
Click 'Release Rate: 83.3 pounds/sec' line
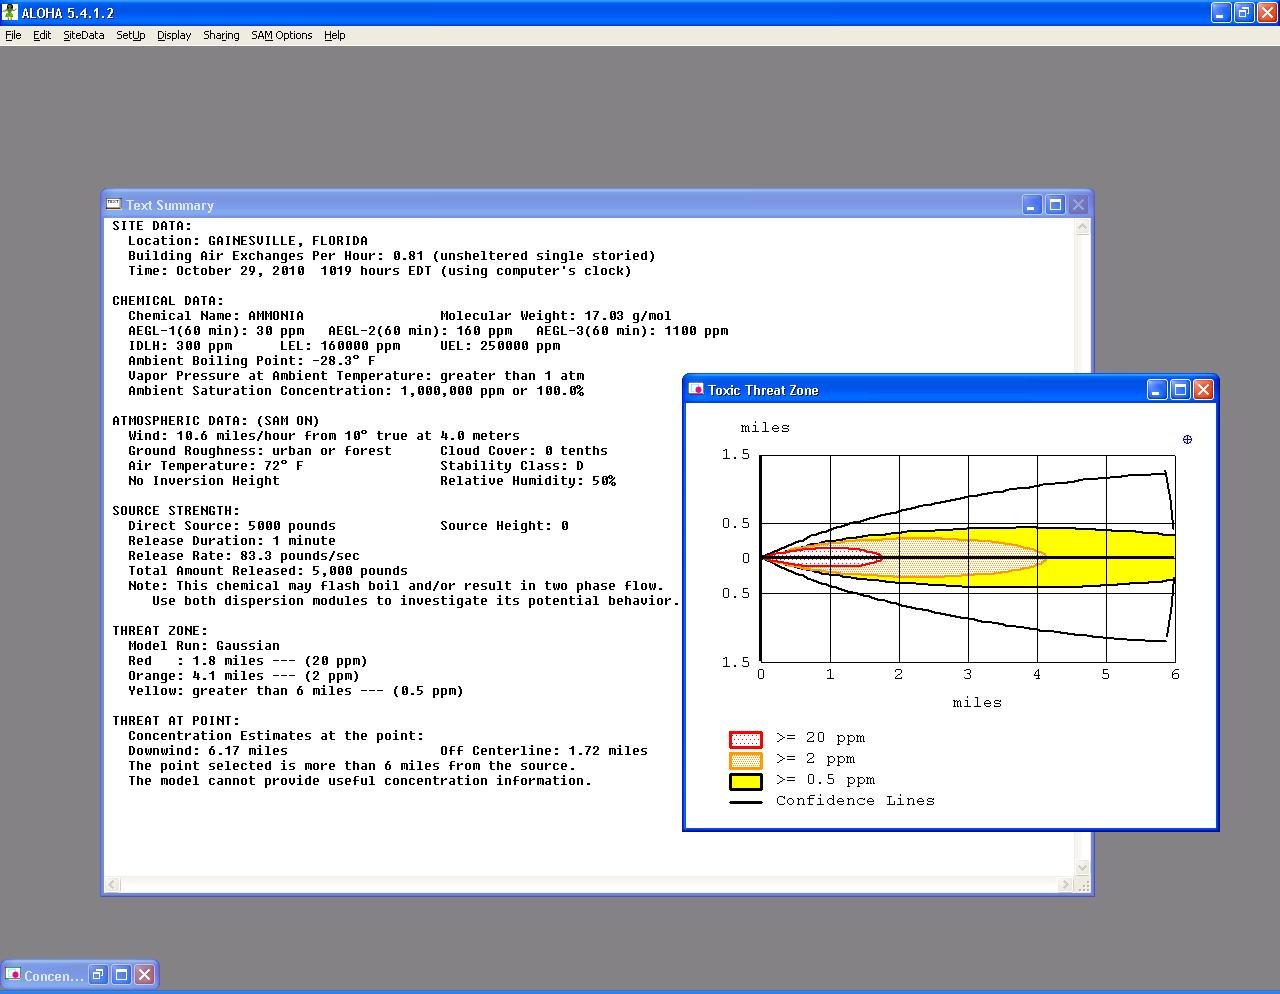pos(244,556)
